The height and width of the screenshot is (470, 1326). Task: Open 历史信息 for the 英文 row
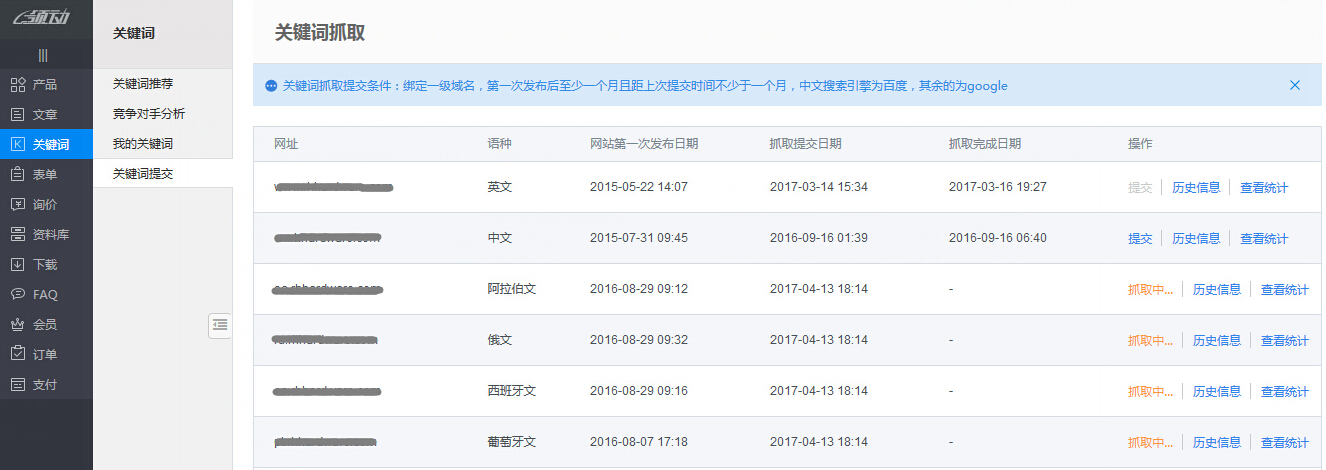click(x=1196, y=188)
